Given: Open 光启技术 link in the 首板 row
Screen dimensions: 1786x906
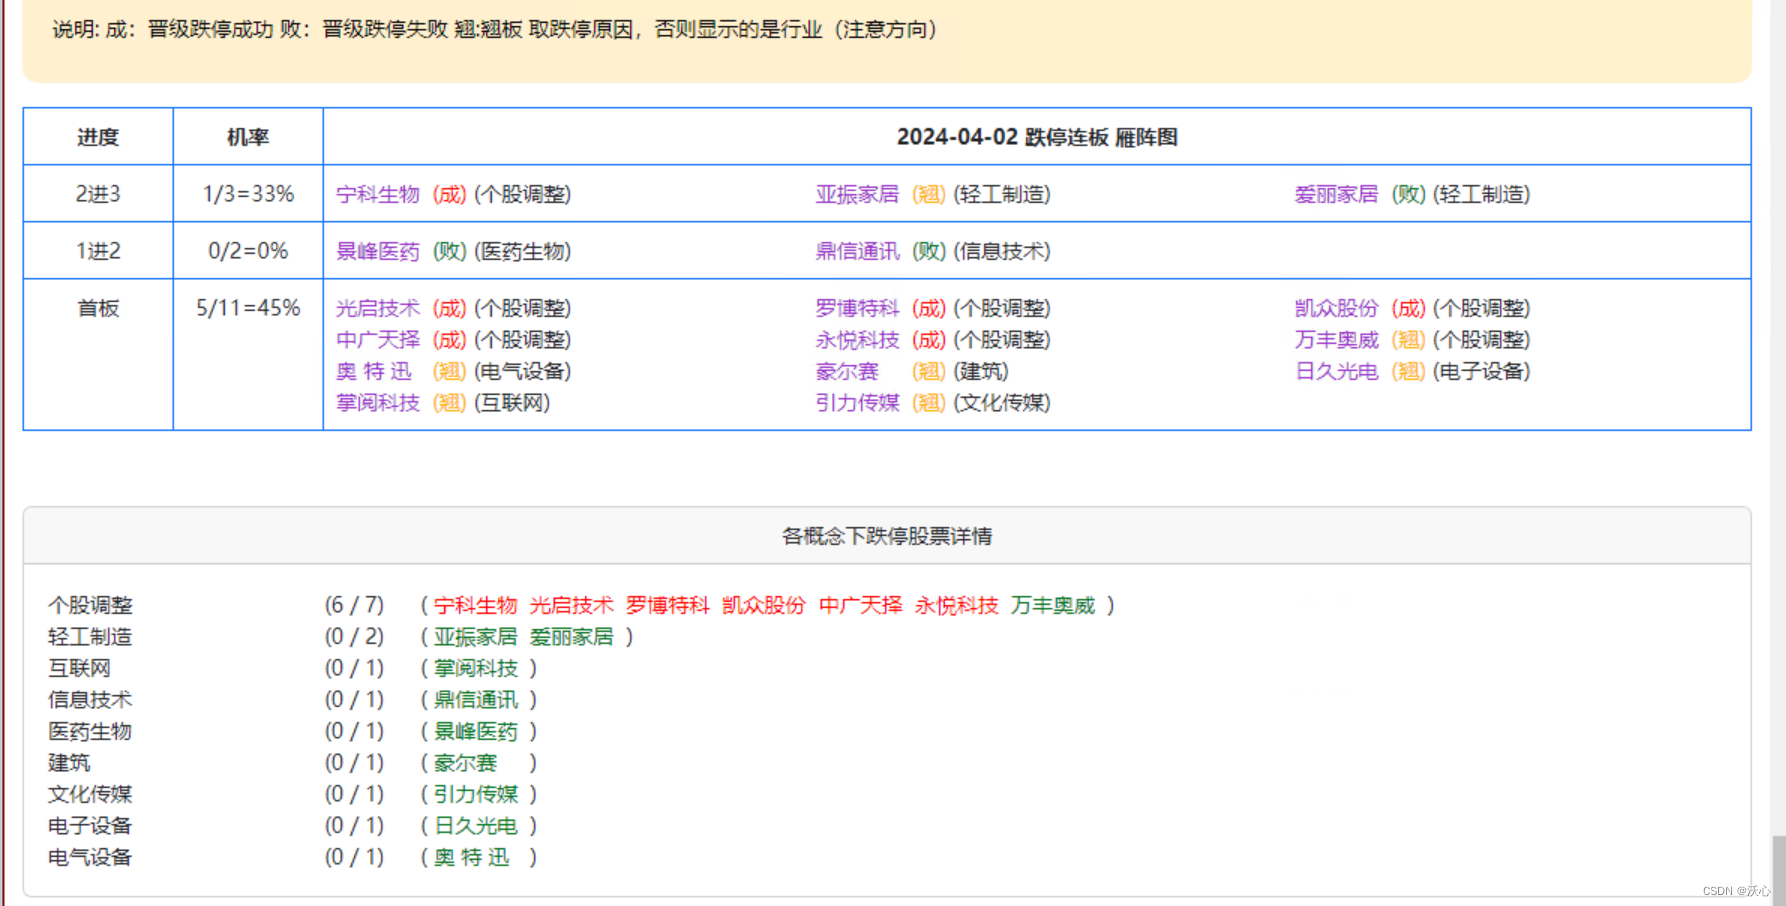Looking at the screenshot, I should click(x=378, y=308).
